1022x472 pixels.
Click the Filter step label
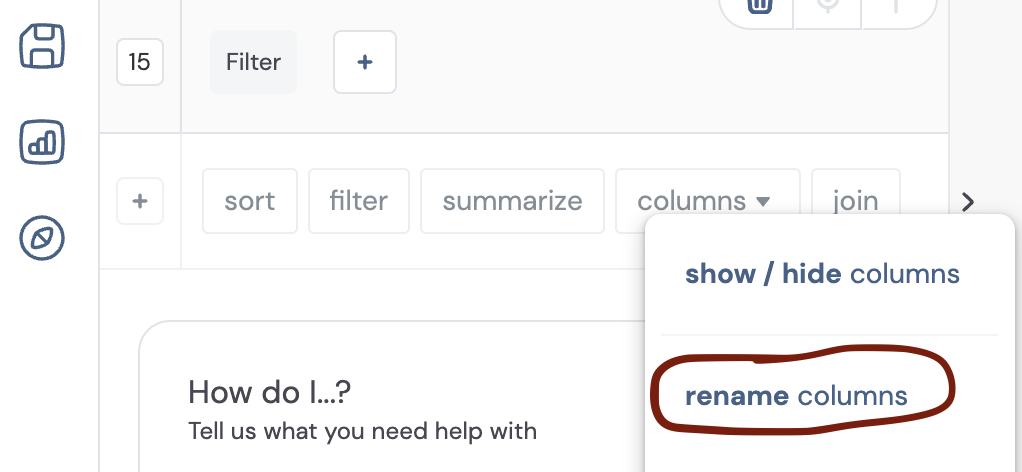[253, 62]
